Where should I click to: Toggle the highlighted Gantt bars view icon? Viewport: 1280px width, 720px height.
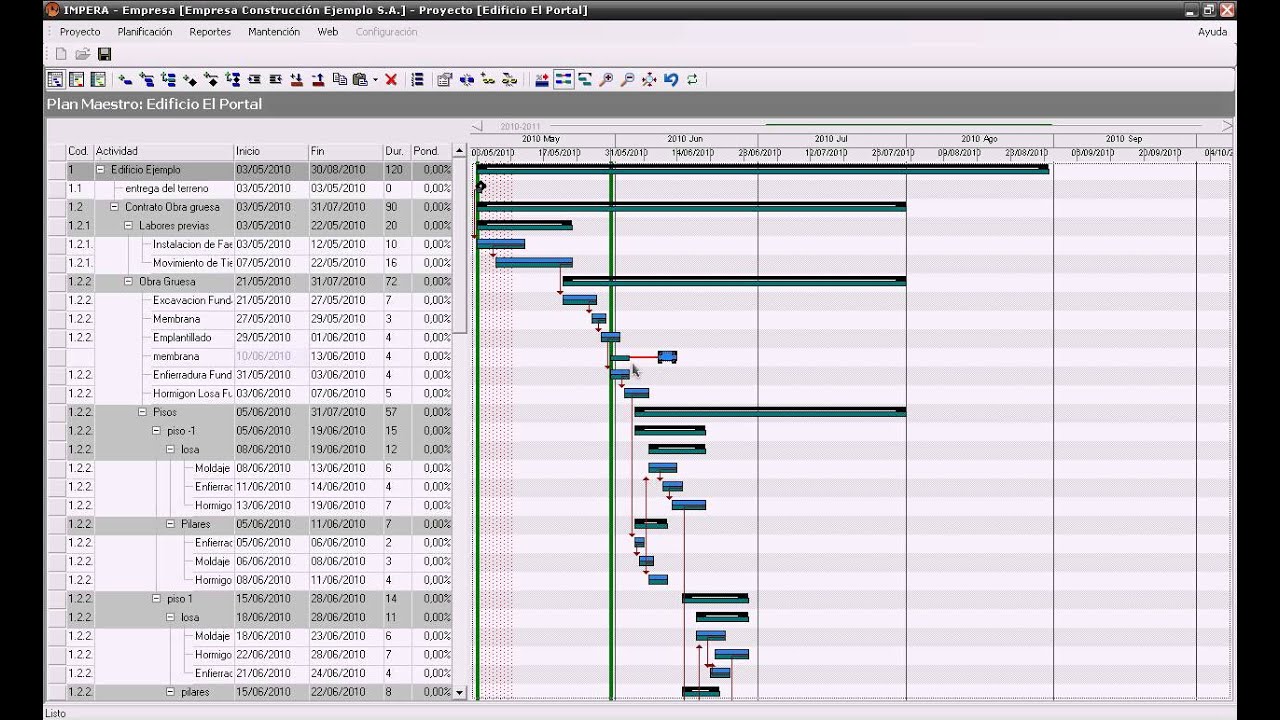pyautogui.click(x=563, y=80)
